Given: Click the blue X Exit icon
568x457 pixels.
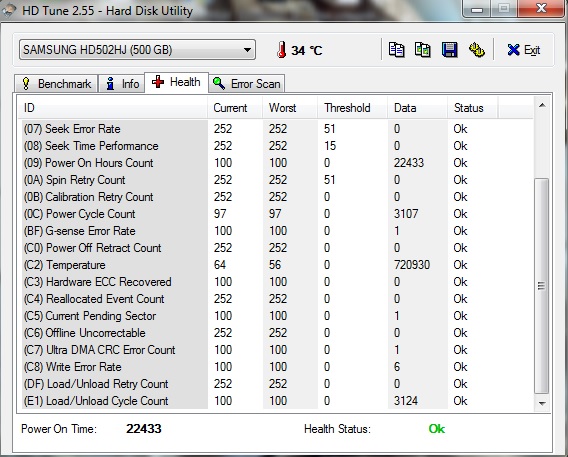Looking at the screenshot, I should 513,50.
